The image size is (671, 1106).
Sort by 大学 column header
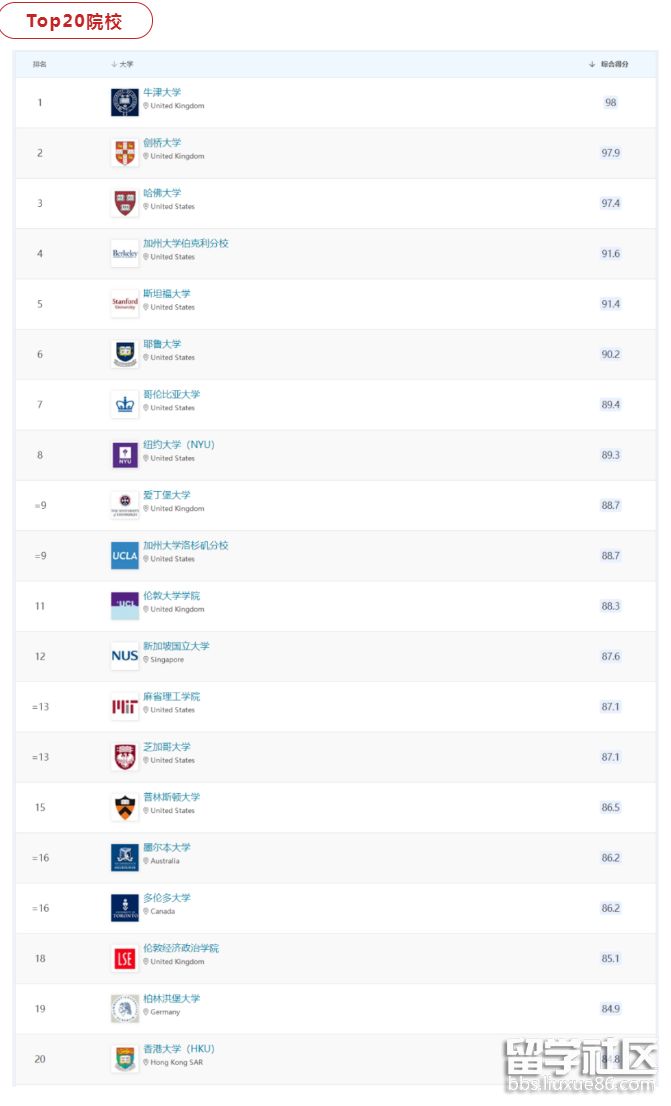click(122, 64)
